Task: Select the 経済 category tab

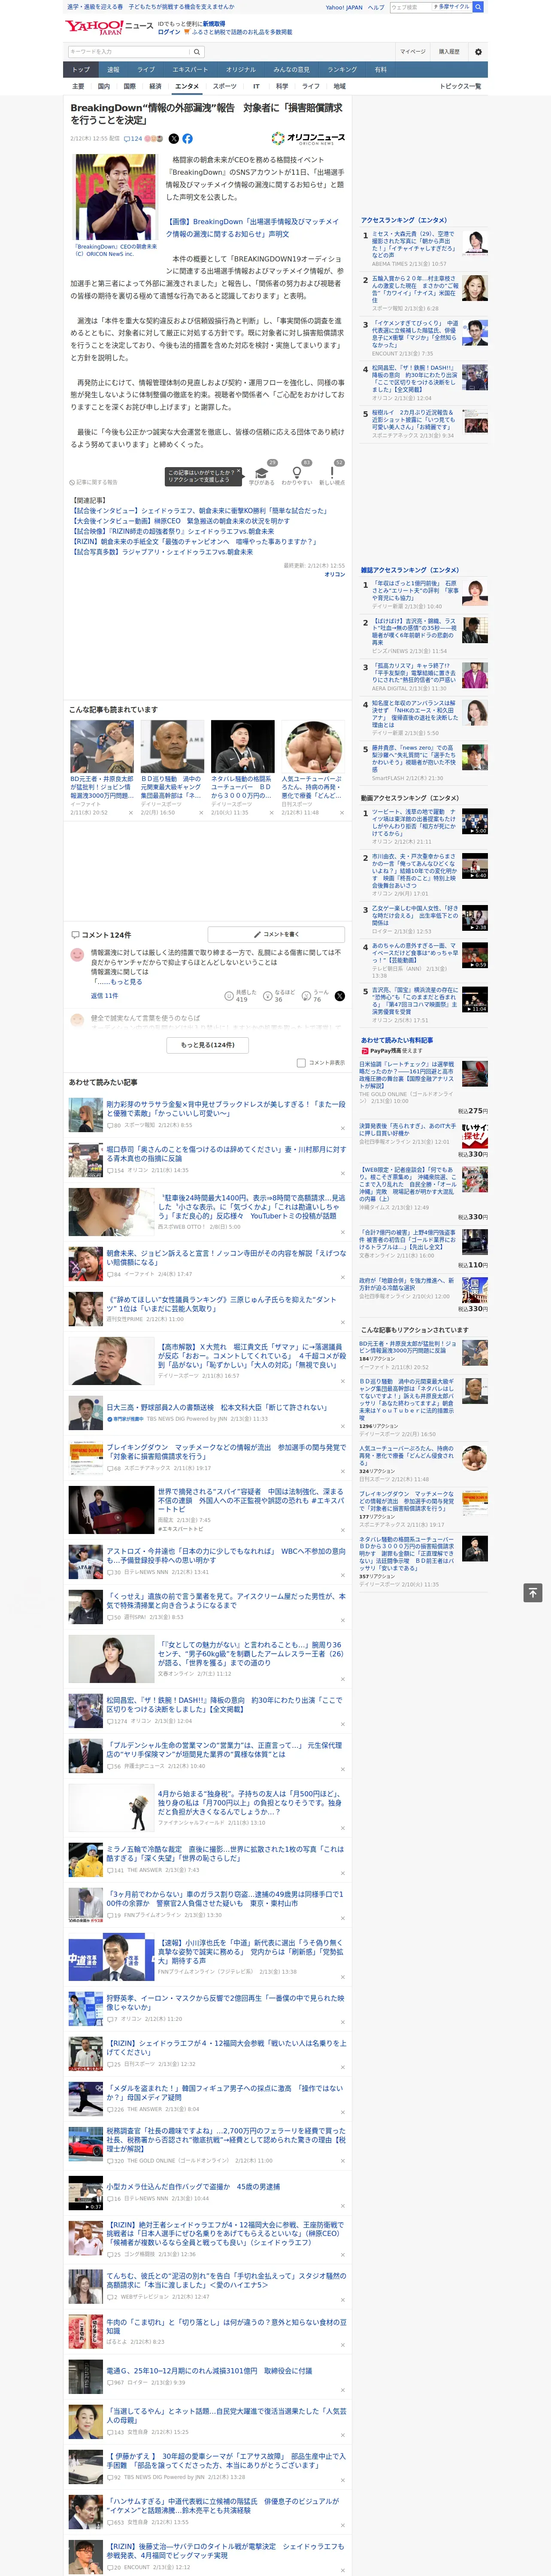Action: (155, 86)
